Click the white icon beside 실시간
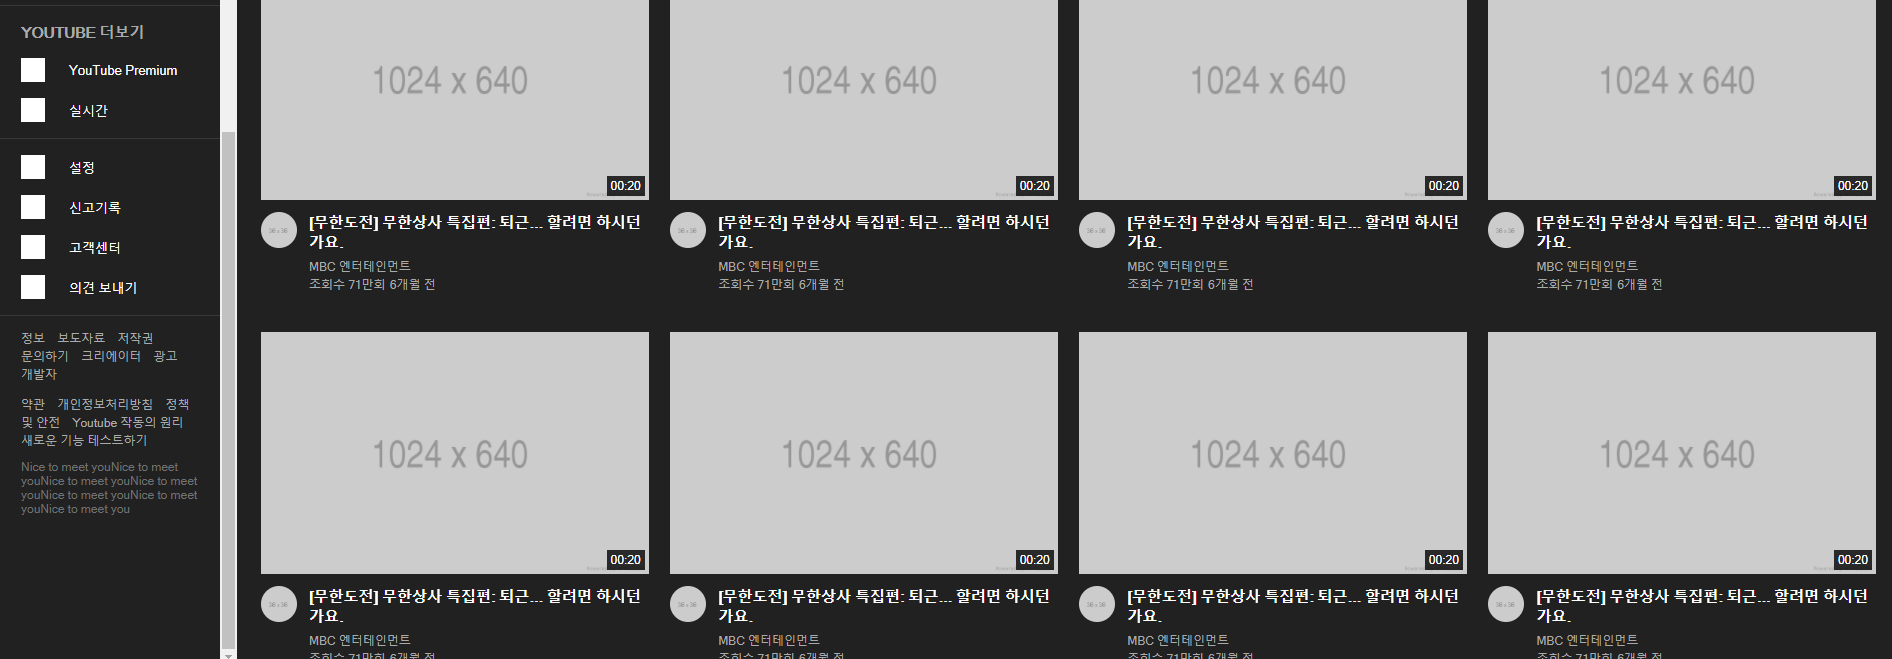This screenshot has width=1892, height=659. coord(33,110)
